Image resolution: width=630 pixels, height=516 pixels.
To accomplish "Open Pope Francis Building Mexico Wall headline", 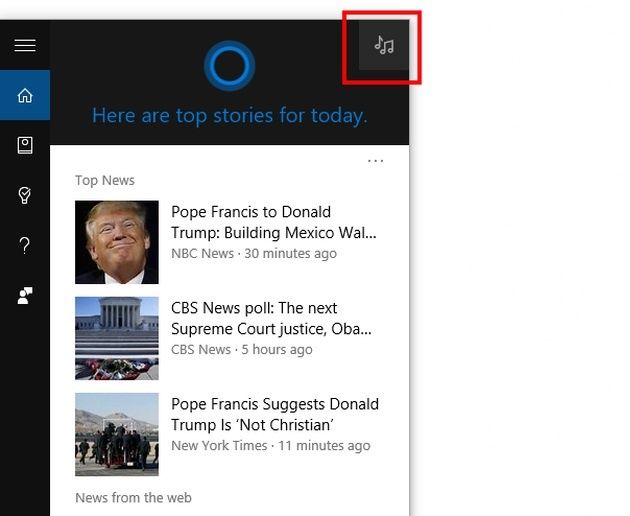I will tap(274, 222).
